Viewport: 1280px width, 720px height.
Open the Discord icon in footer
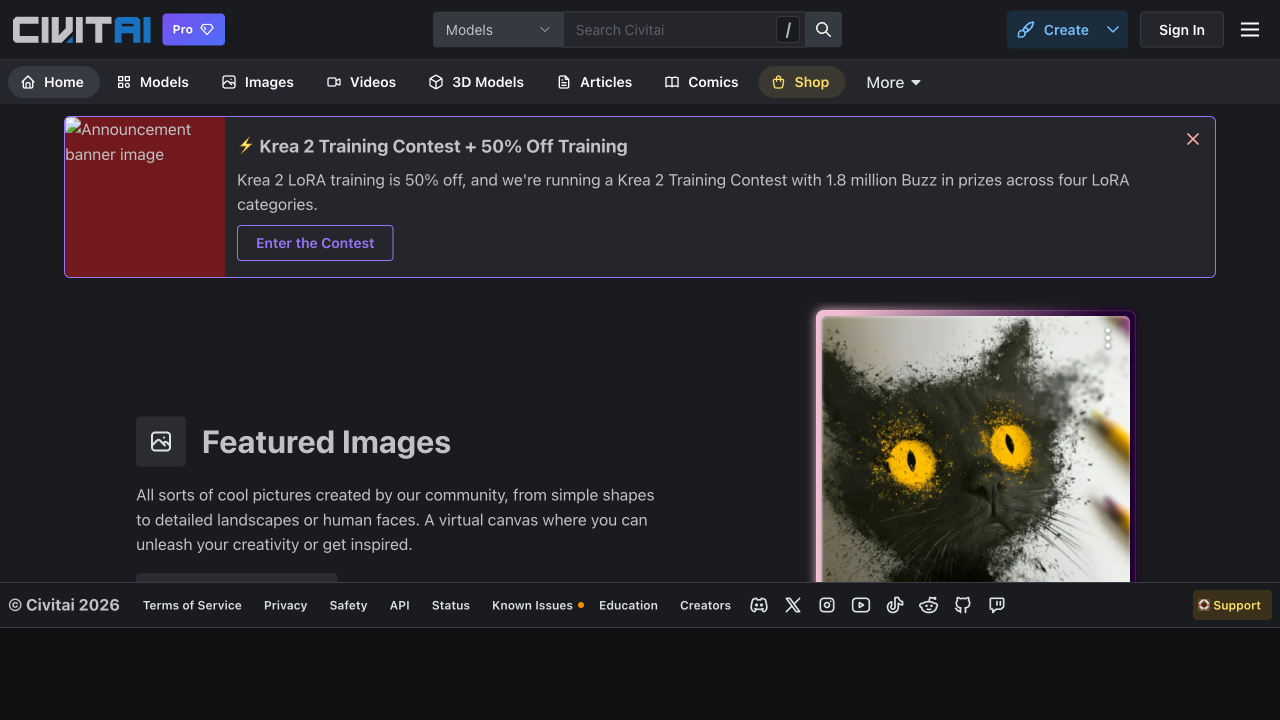(759, 605)
